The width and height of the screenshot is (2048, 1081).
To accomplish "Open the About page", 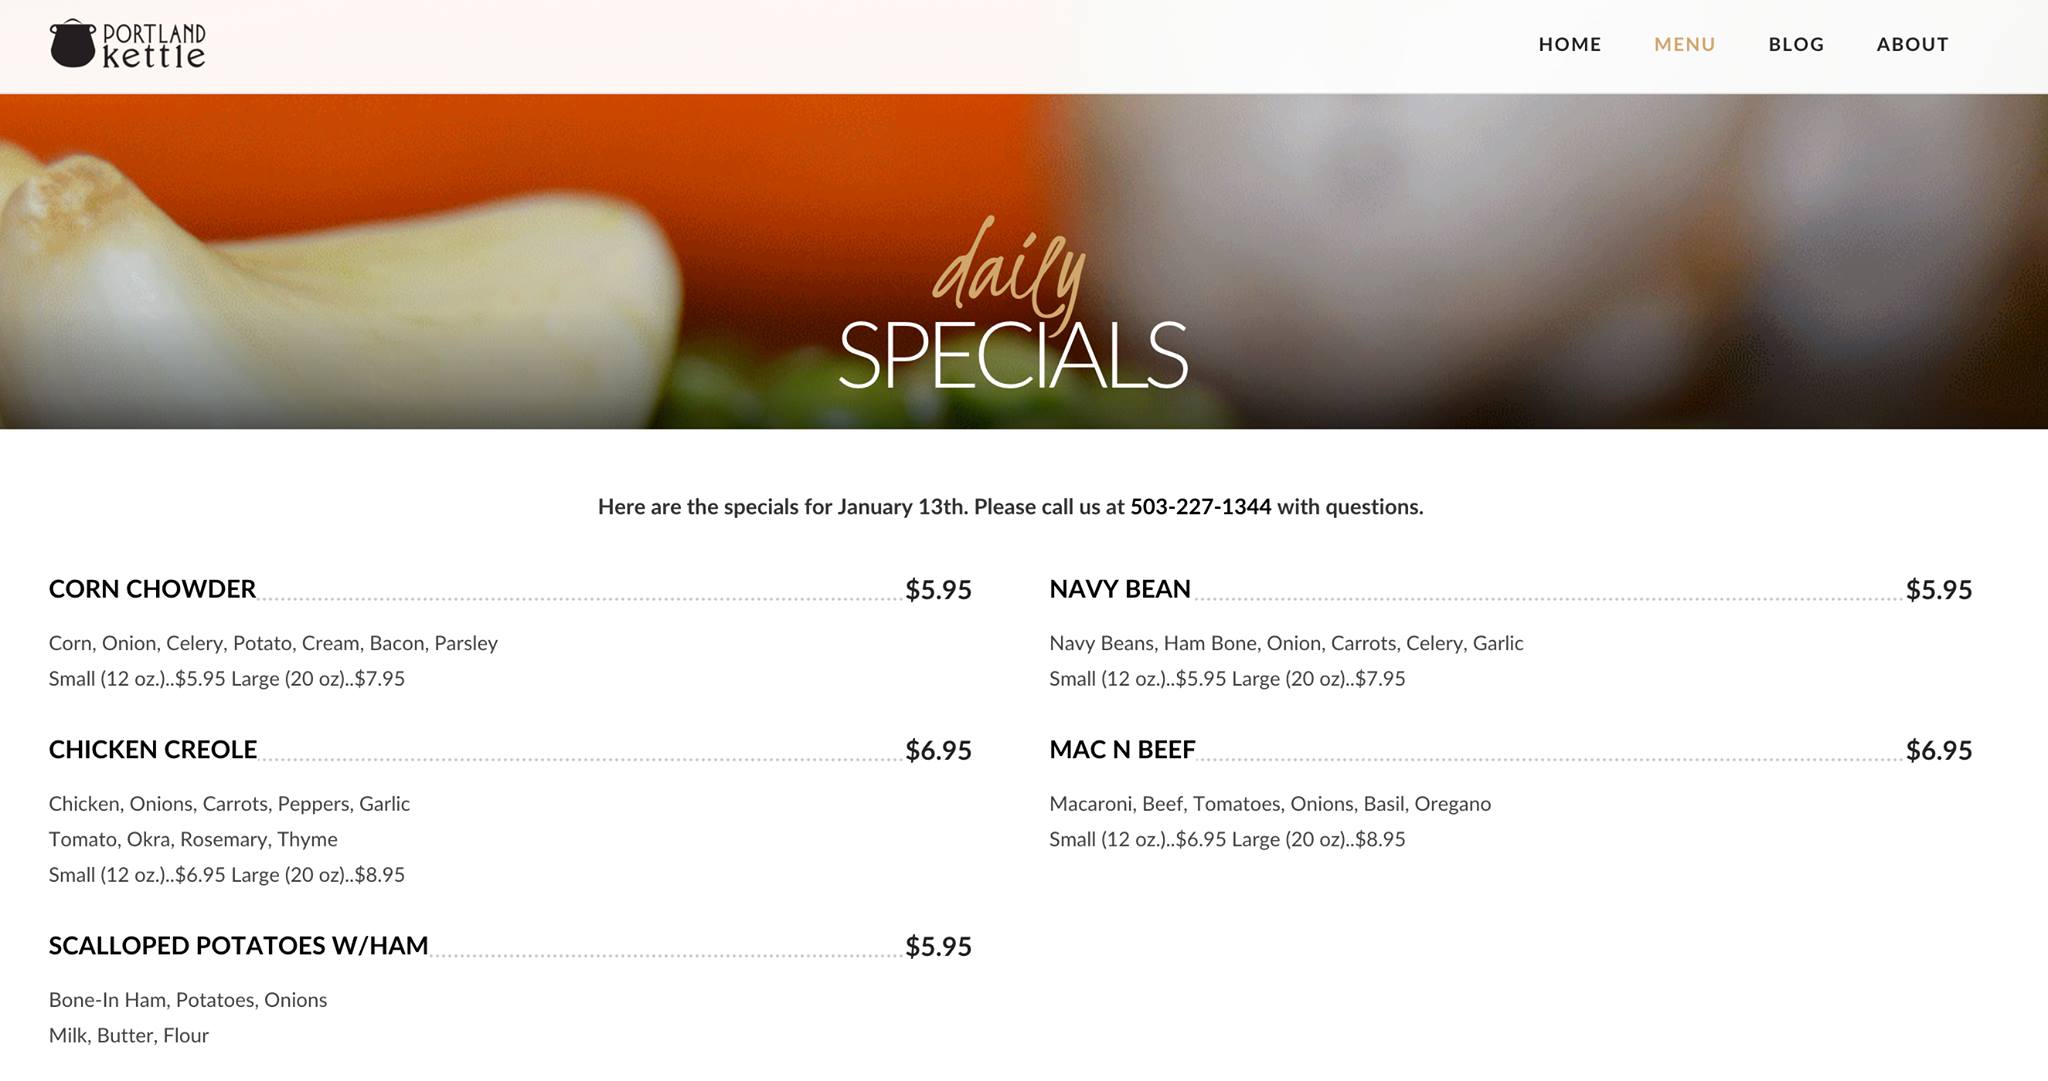I will (x=1912, y=44).
